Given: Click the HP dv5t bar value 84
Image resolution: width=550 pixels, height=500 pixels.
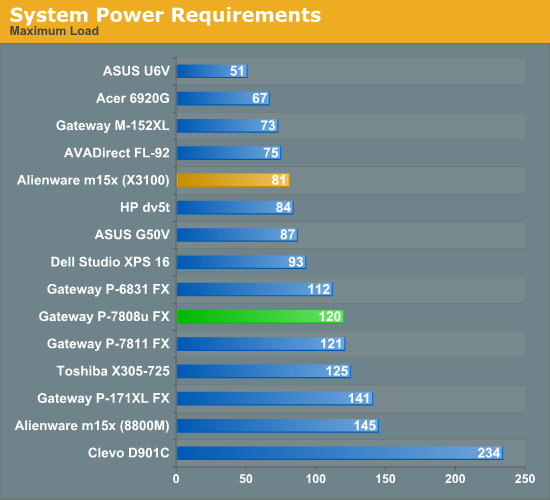Looking at the screenshot, I should 283,207.
